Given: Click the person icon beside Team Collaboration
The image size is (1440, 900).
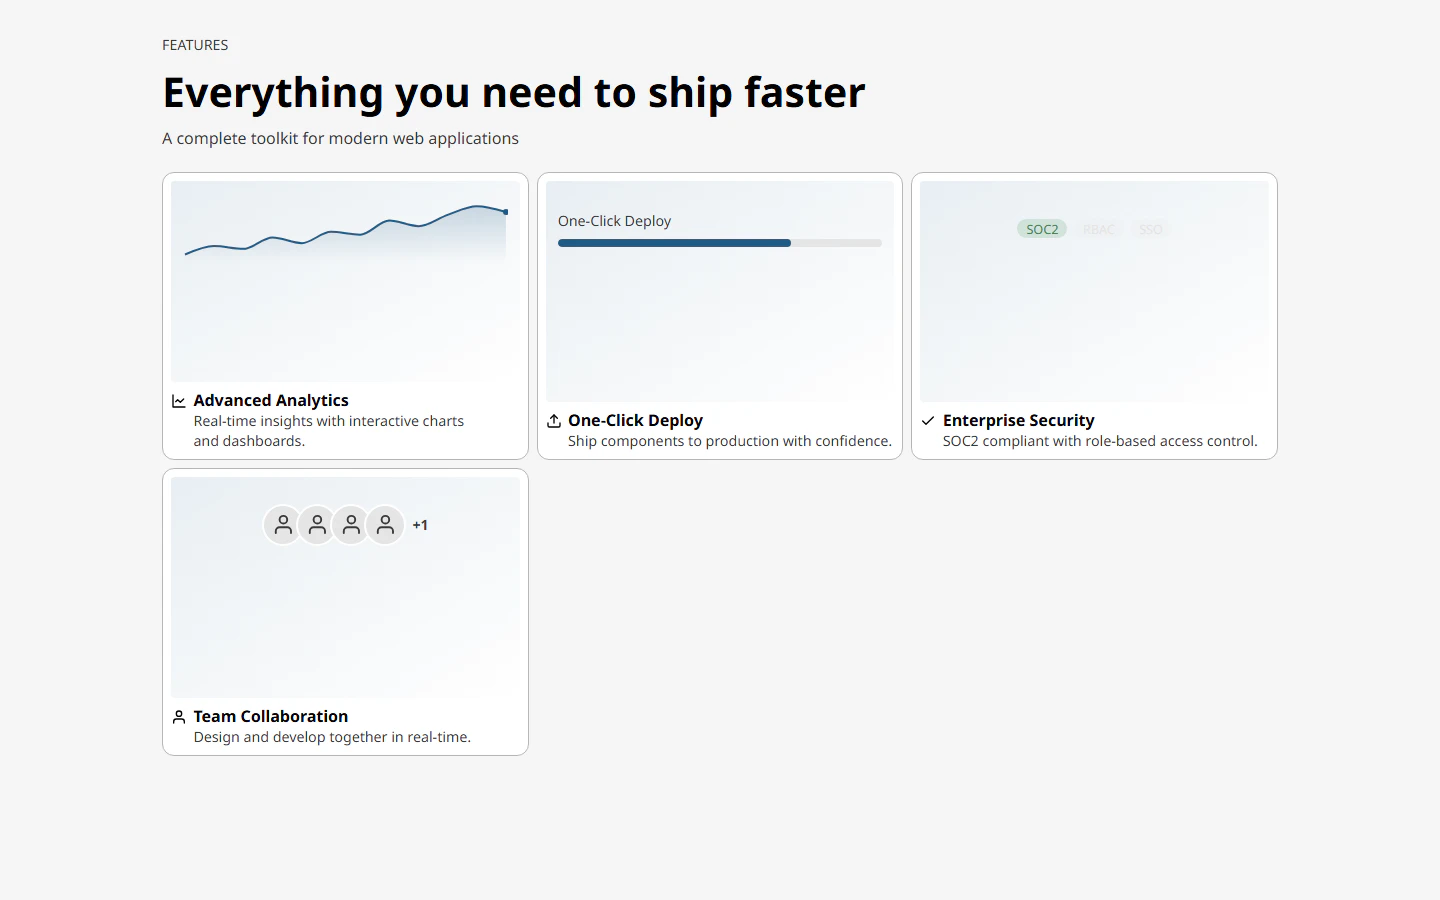Looking at the screenshot, I should click(x=179, y=717).
